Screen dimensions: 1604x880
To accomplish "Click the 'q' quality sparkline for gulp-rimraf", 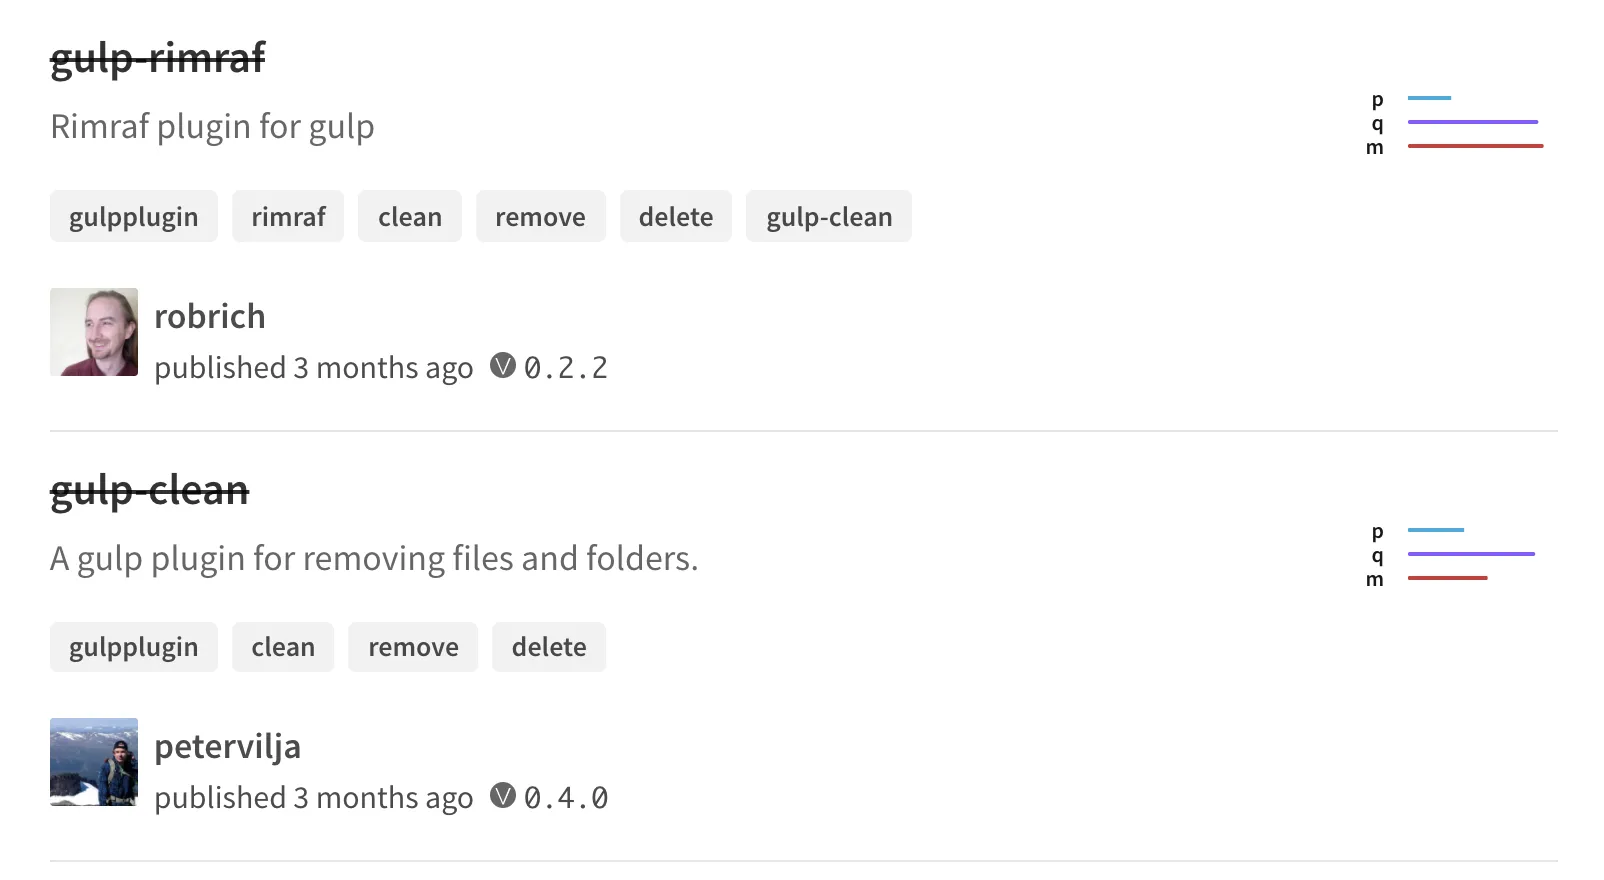I will [1473, 120].
